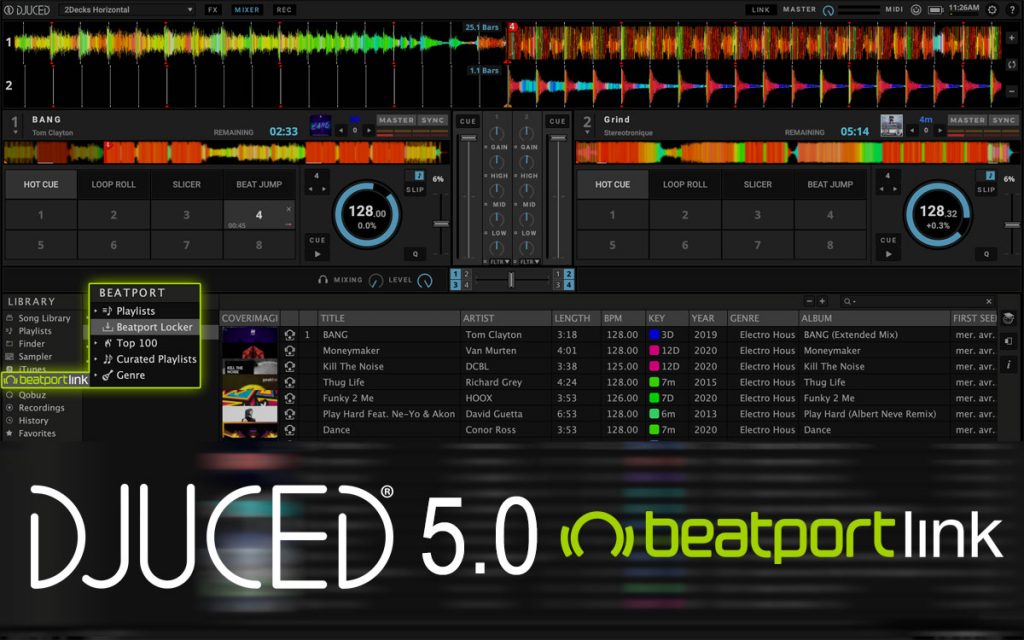This screenshot has height=640, width=1024.
Task: Open the DJUCED settings gear icon
Action: click(992, 9)
